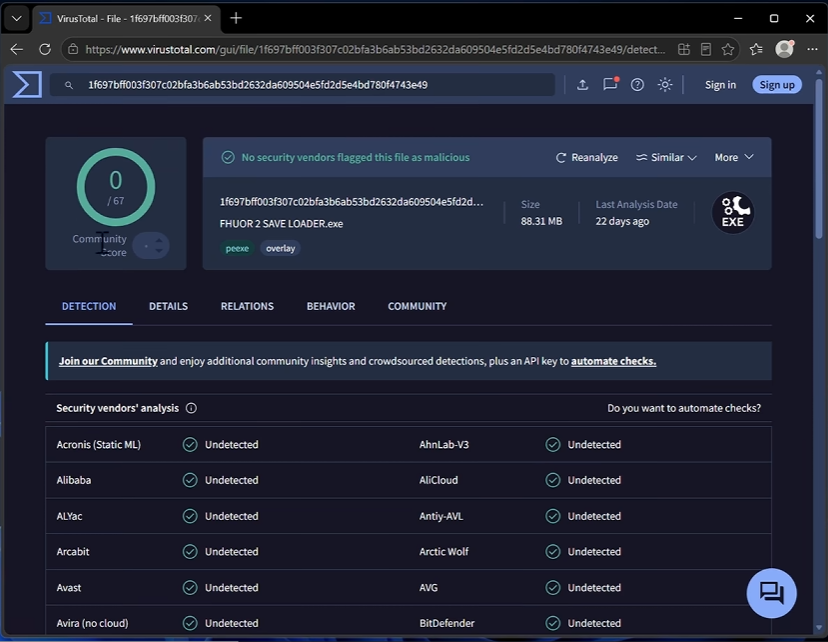Click the 88.31 MB size value
Viewport: 828px width, 642px height.
click(x=541, y=221)
